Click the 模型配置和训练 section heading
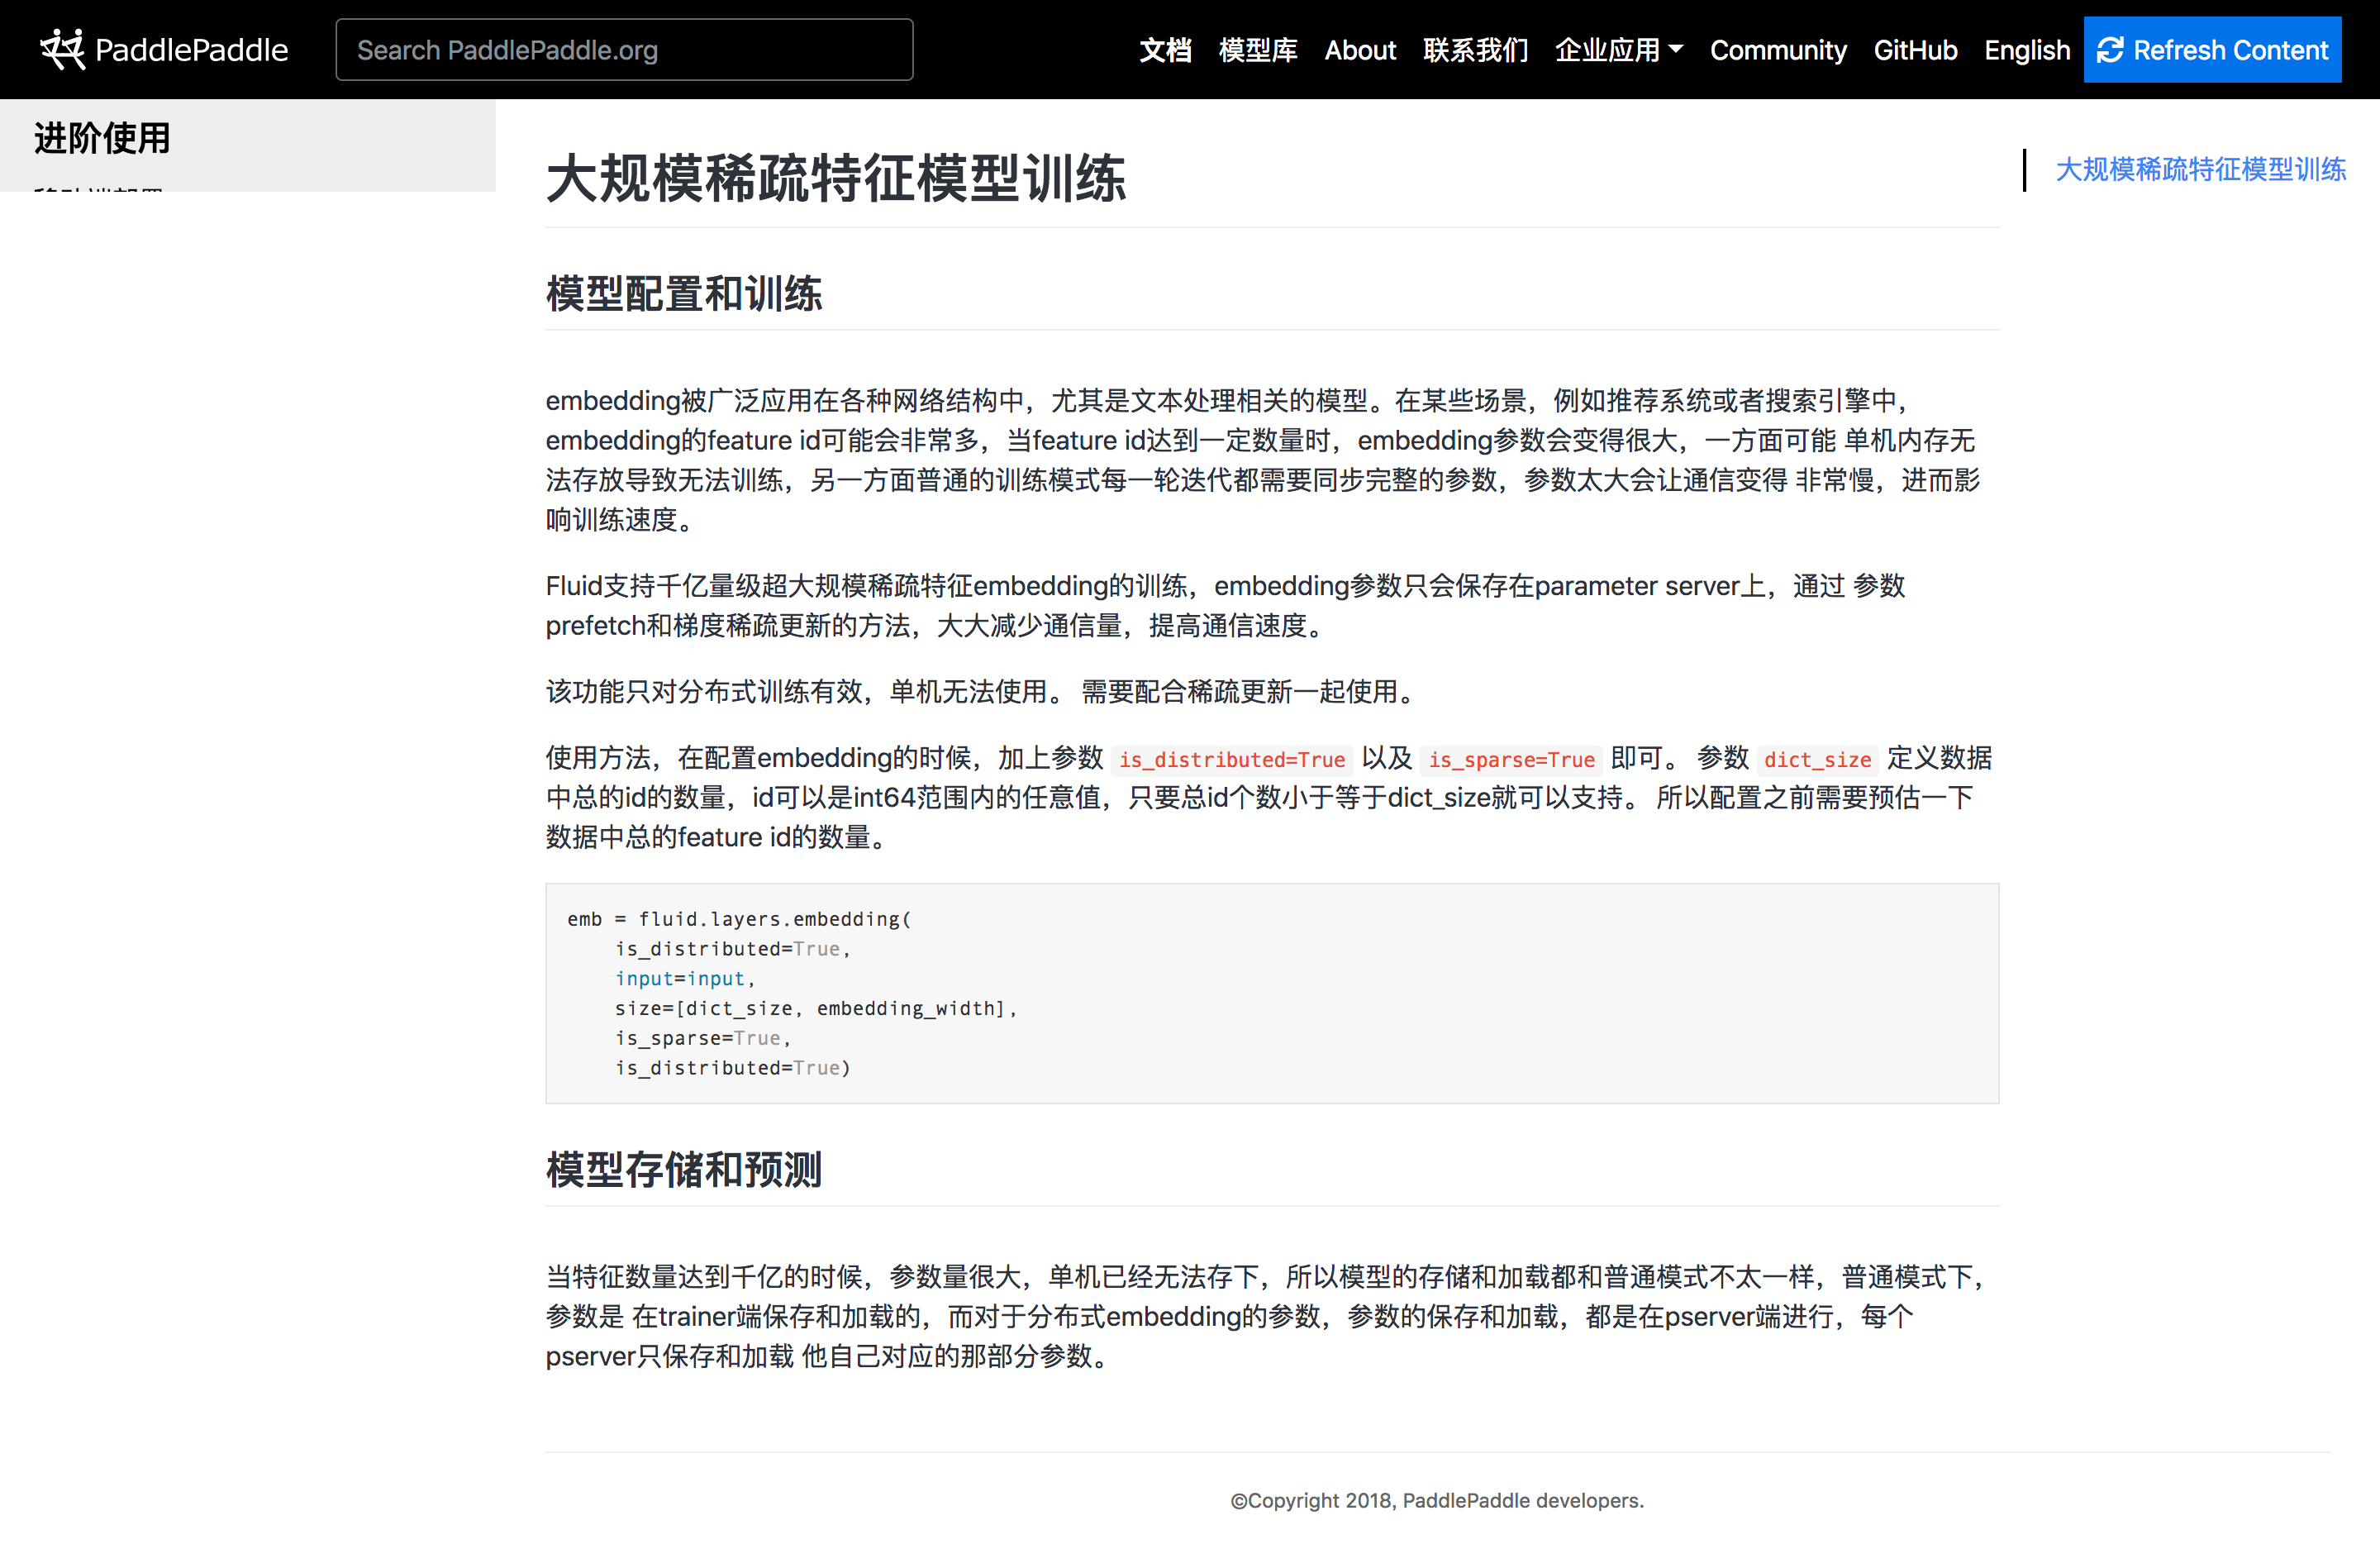 pyautogui.click(x=684, y=294)
